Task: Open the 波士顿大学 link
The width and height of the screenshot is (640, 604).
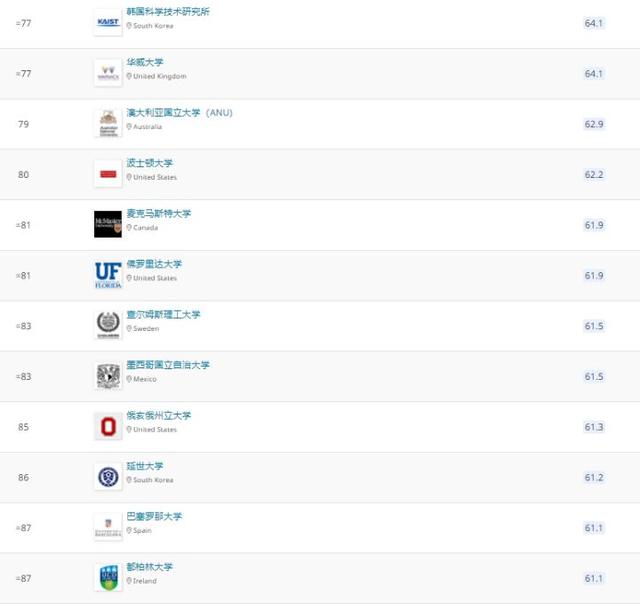Action: tap(149, 163)
